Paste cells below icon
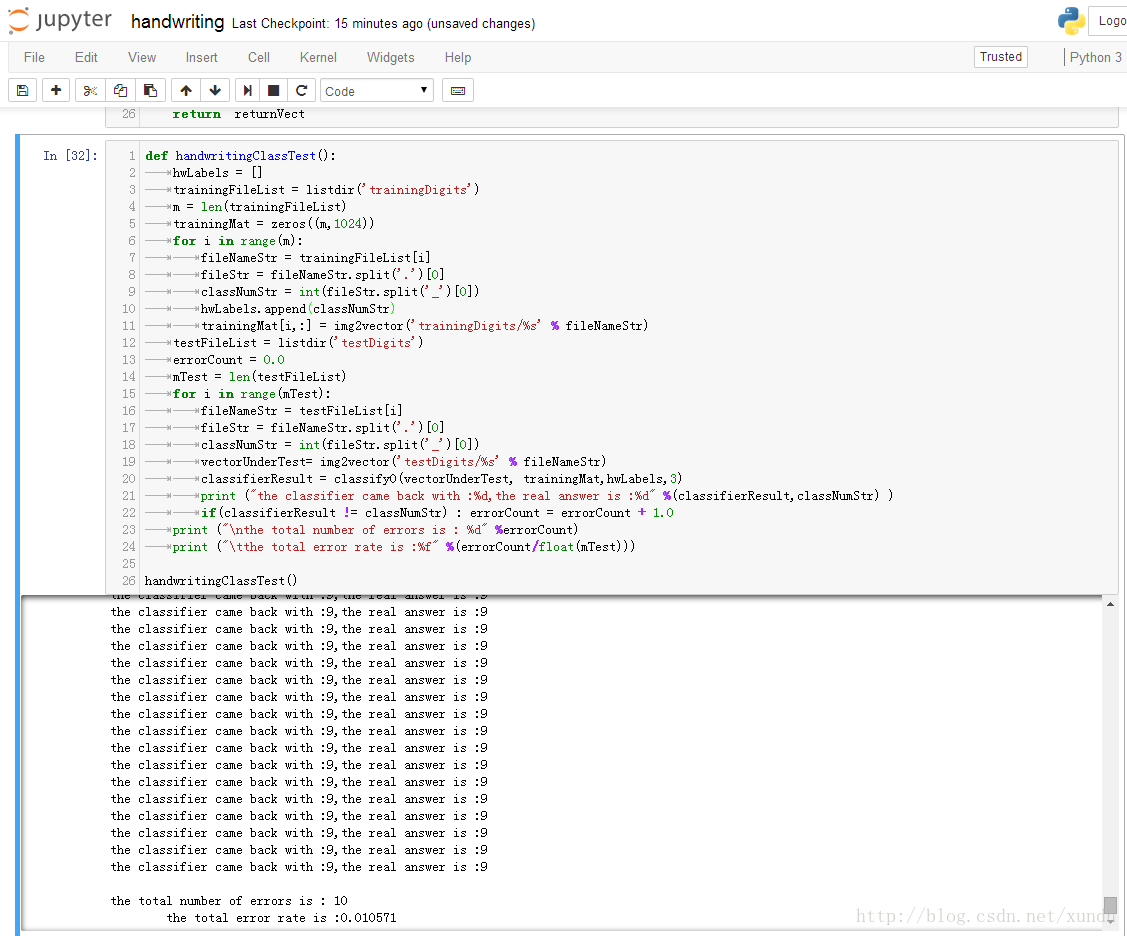The image size is (1127, 936). point(150,91)
